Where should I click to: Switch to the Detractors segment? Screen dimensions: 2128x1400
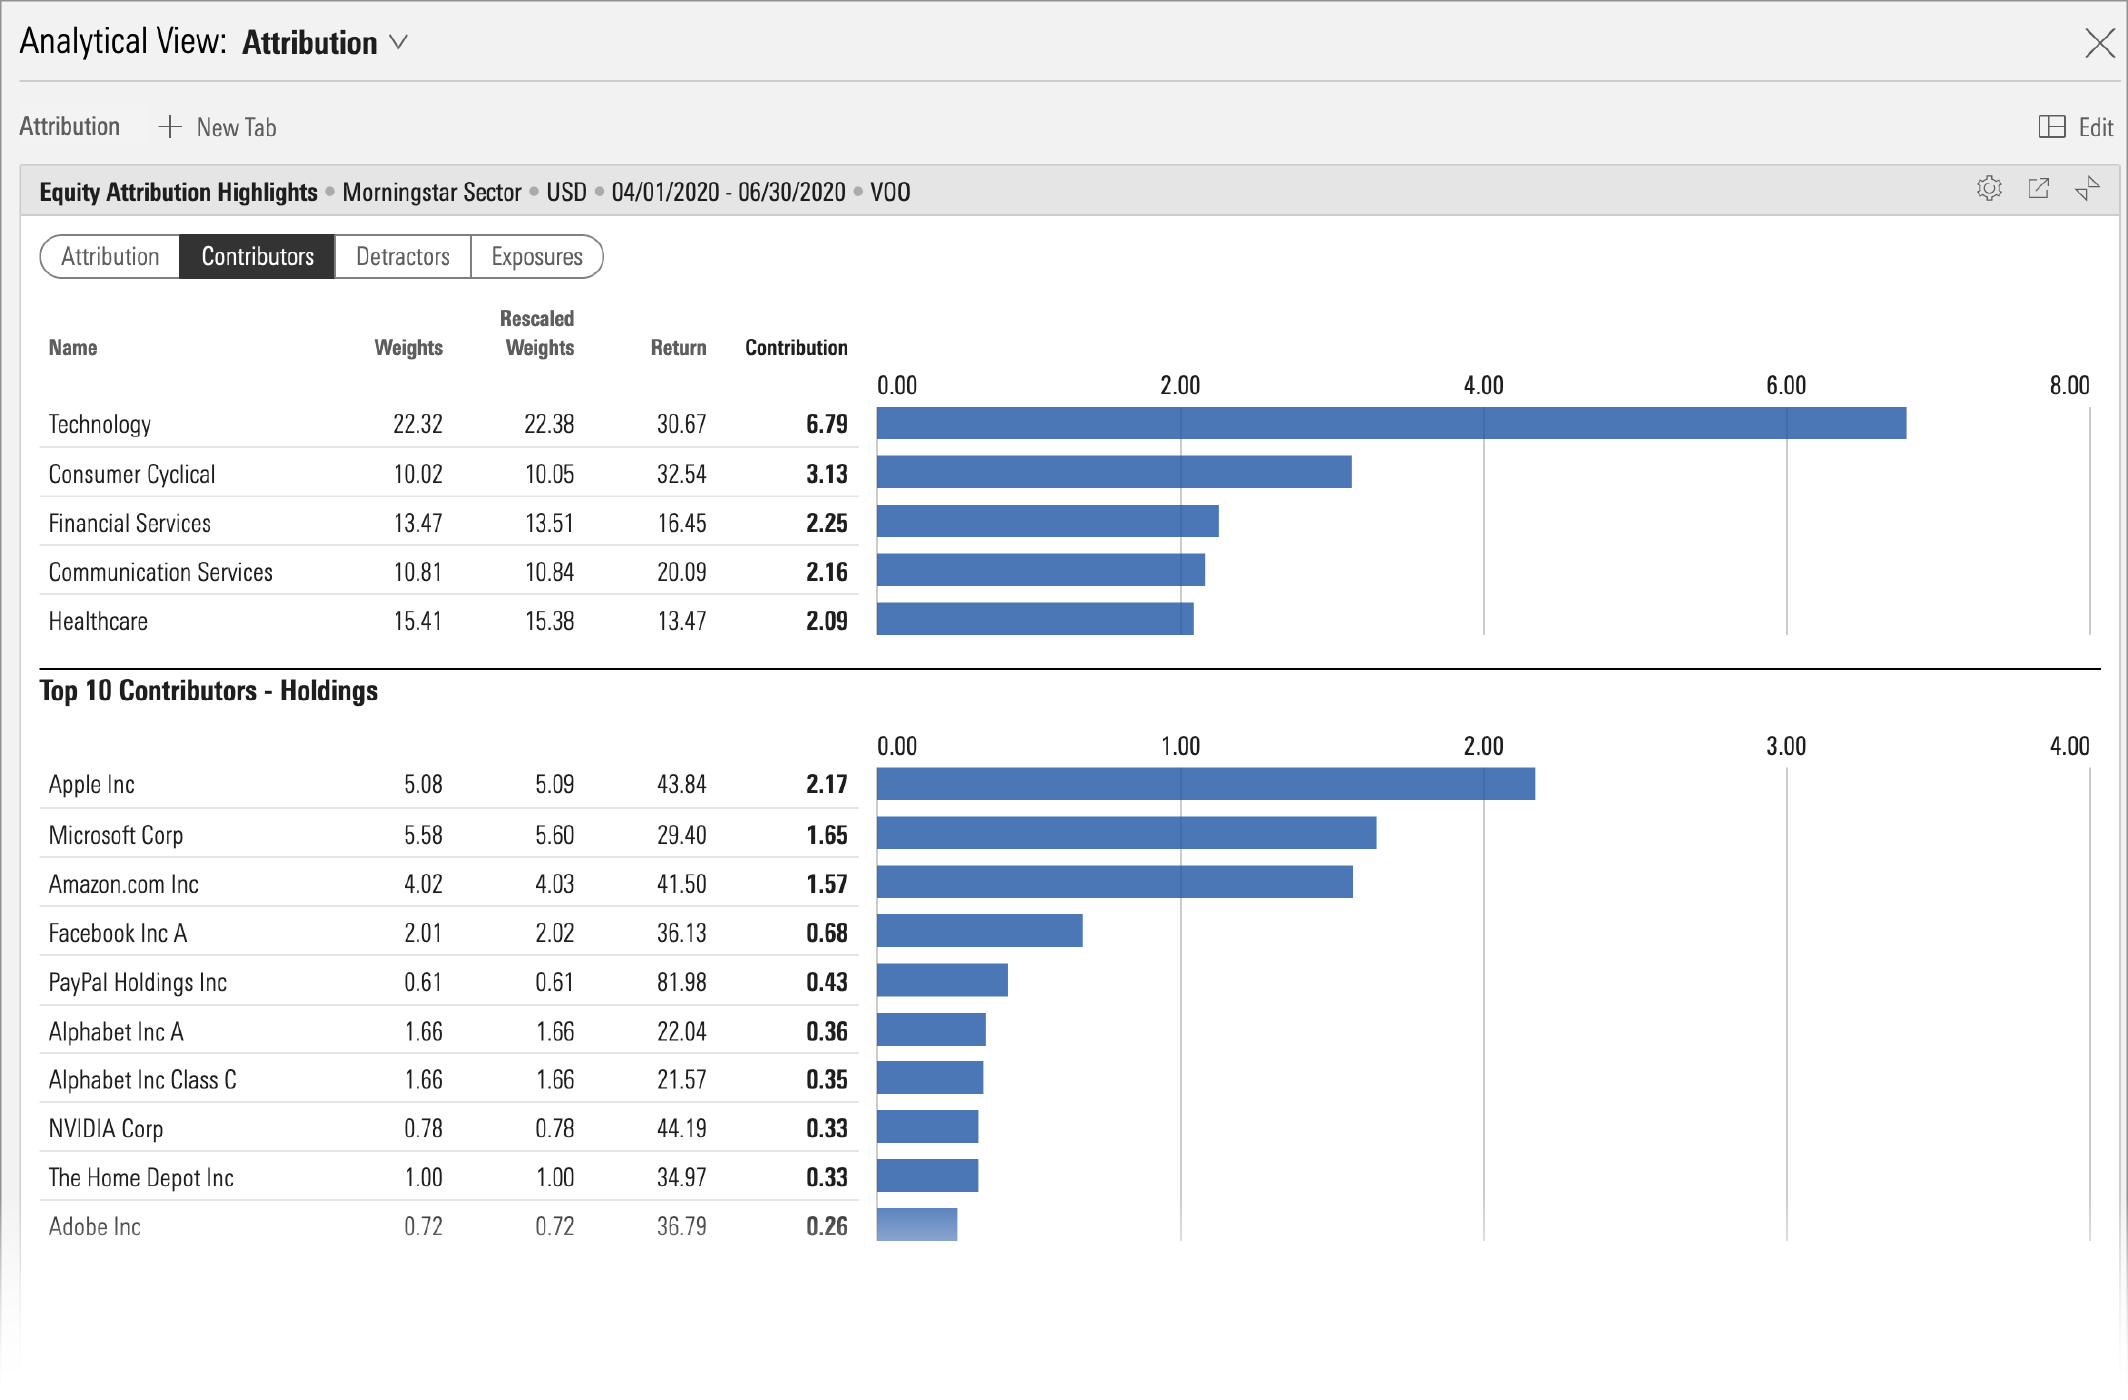(402, 257)
